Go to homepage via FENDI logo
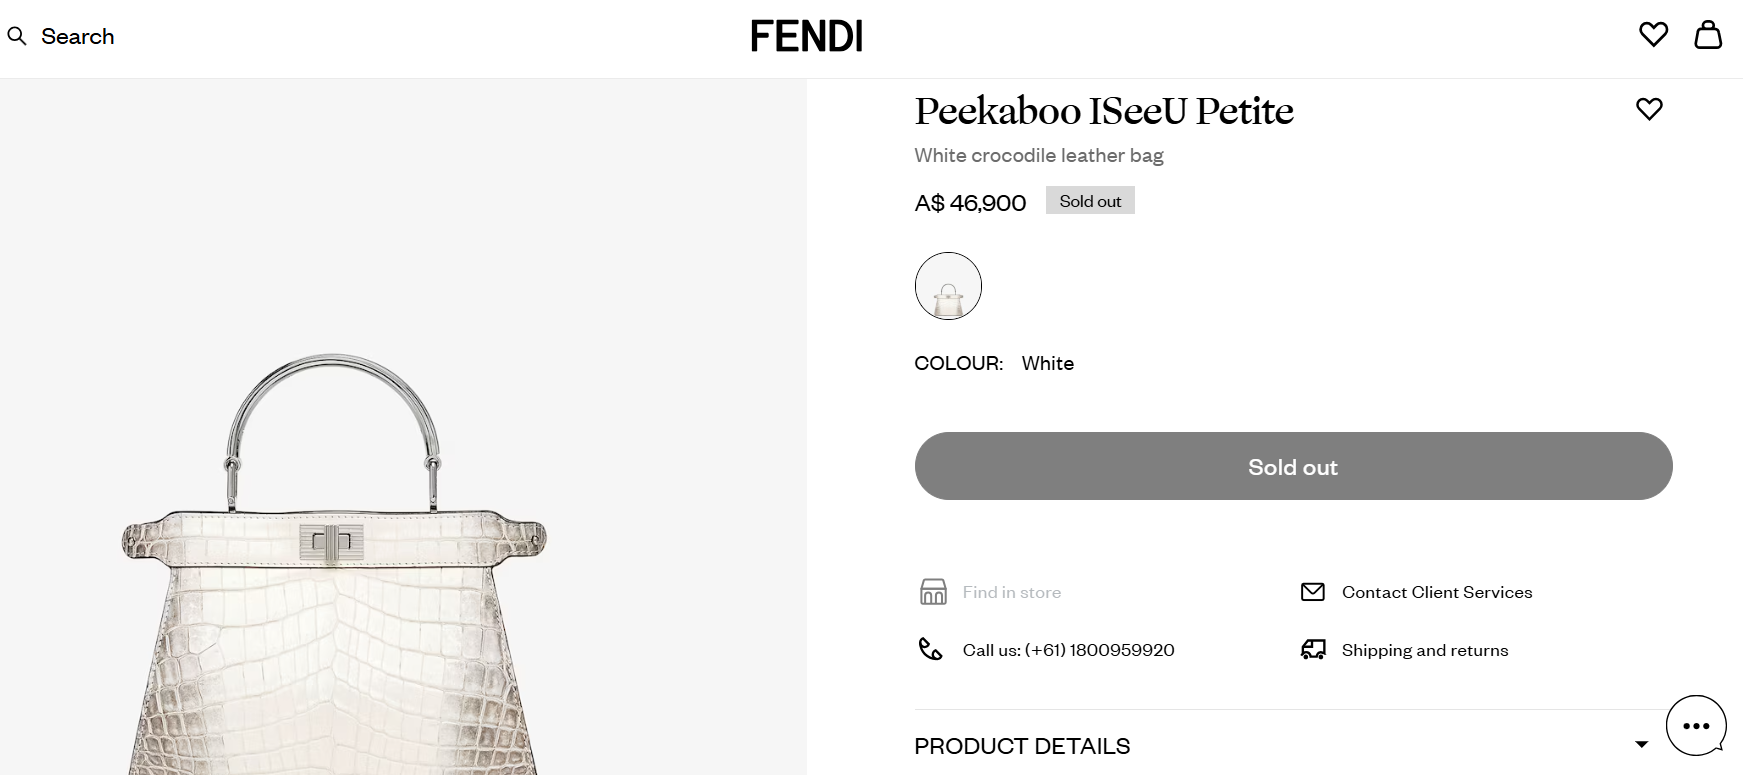Viewport: 1743px width, 775px height. (806, 37)
